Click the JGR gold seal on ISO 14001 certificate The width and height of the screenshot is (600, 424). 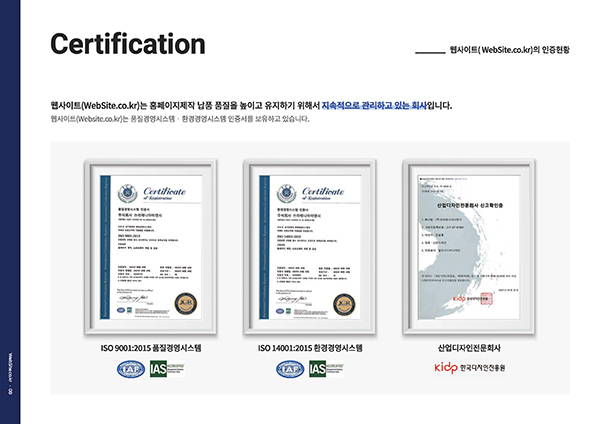[x=344, y=305]
